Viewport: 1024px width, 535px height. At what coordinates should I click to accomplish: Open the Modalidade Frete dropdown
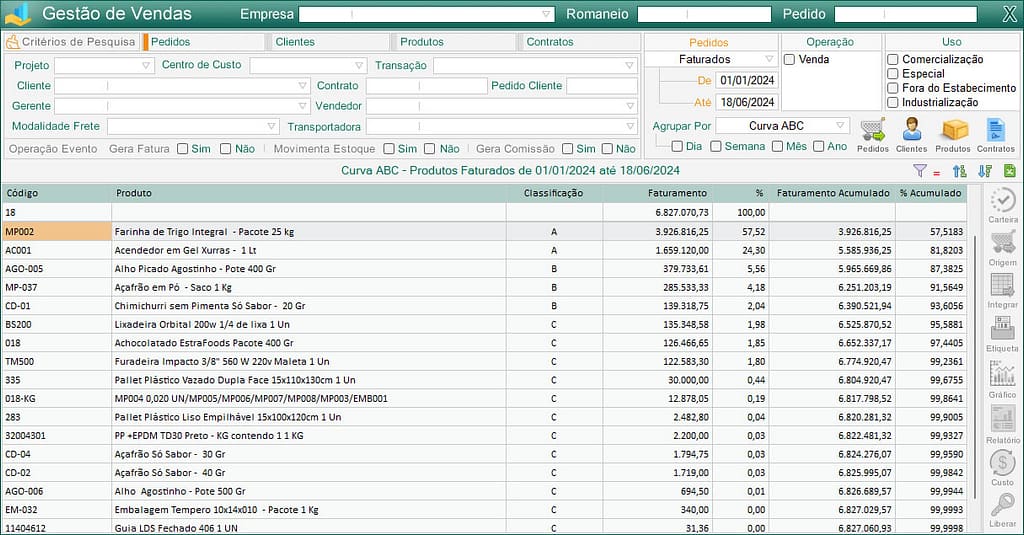(272, 126)
